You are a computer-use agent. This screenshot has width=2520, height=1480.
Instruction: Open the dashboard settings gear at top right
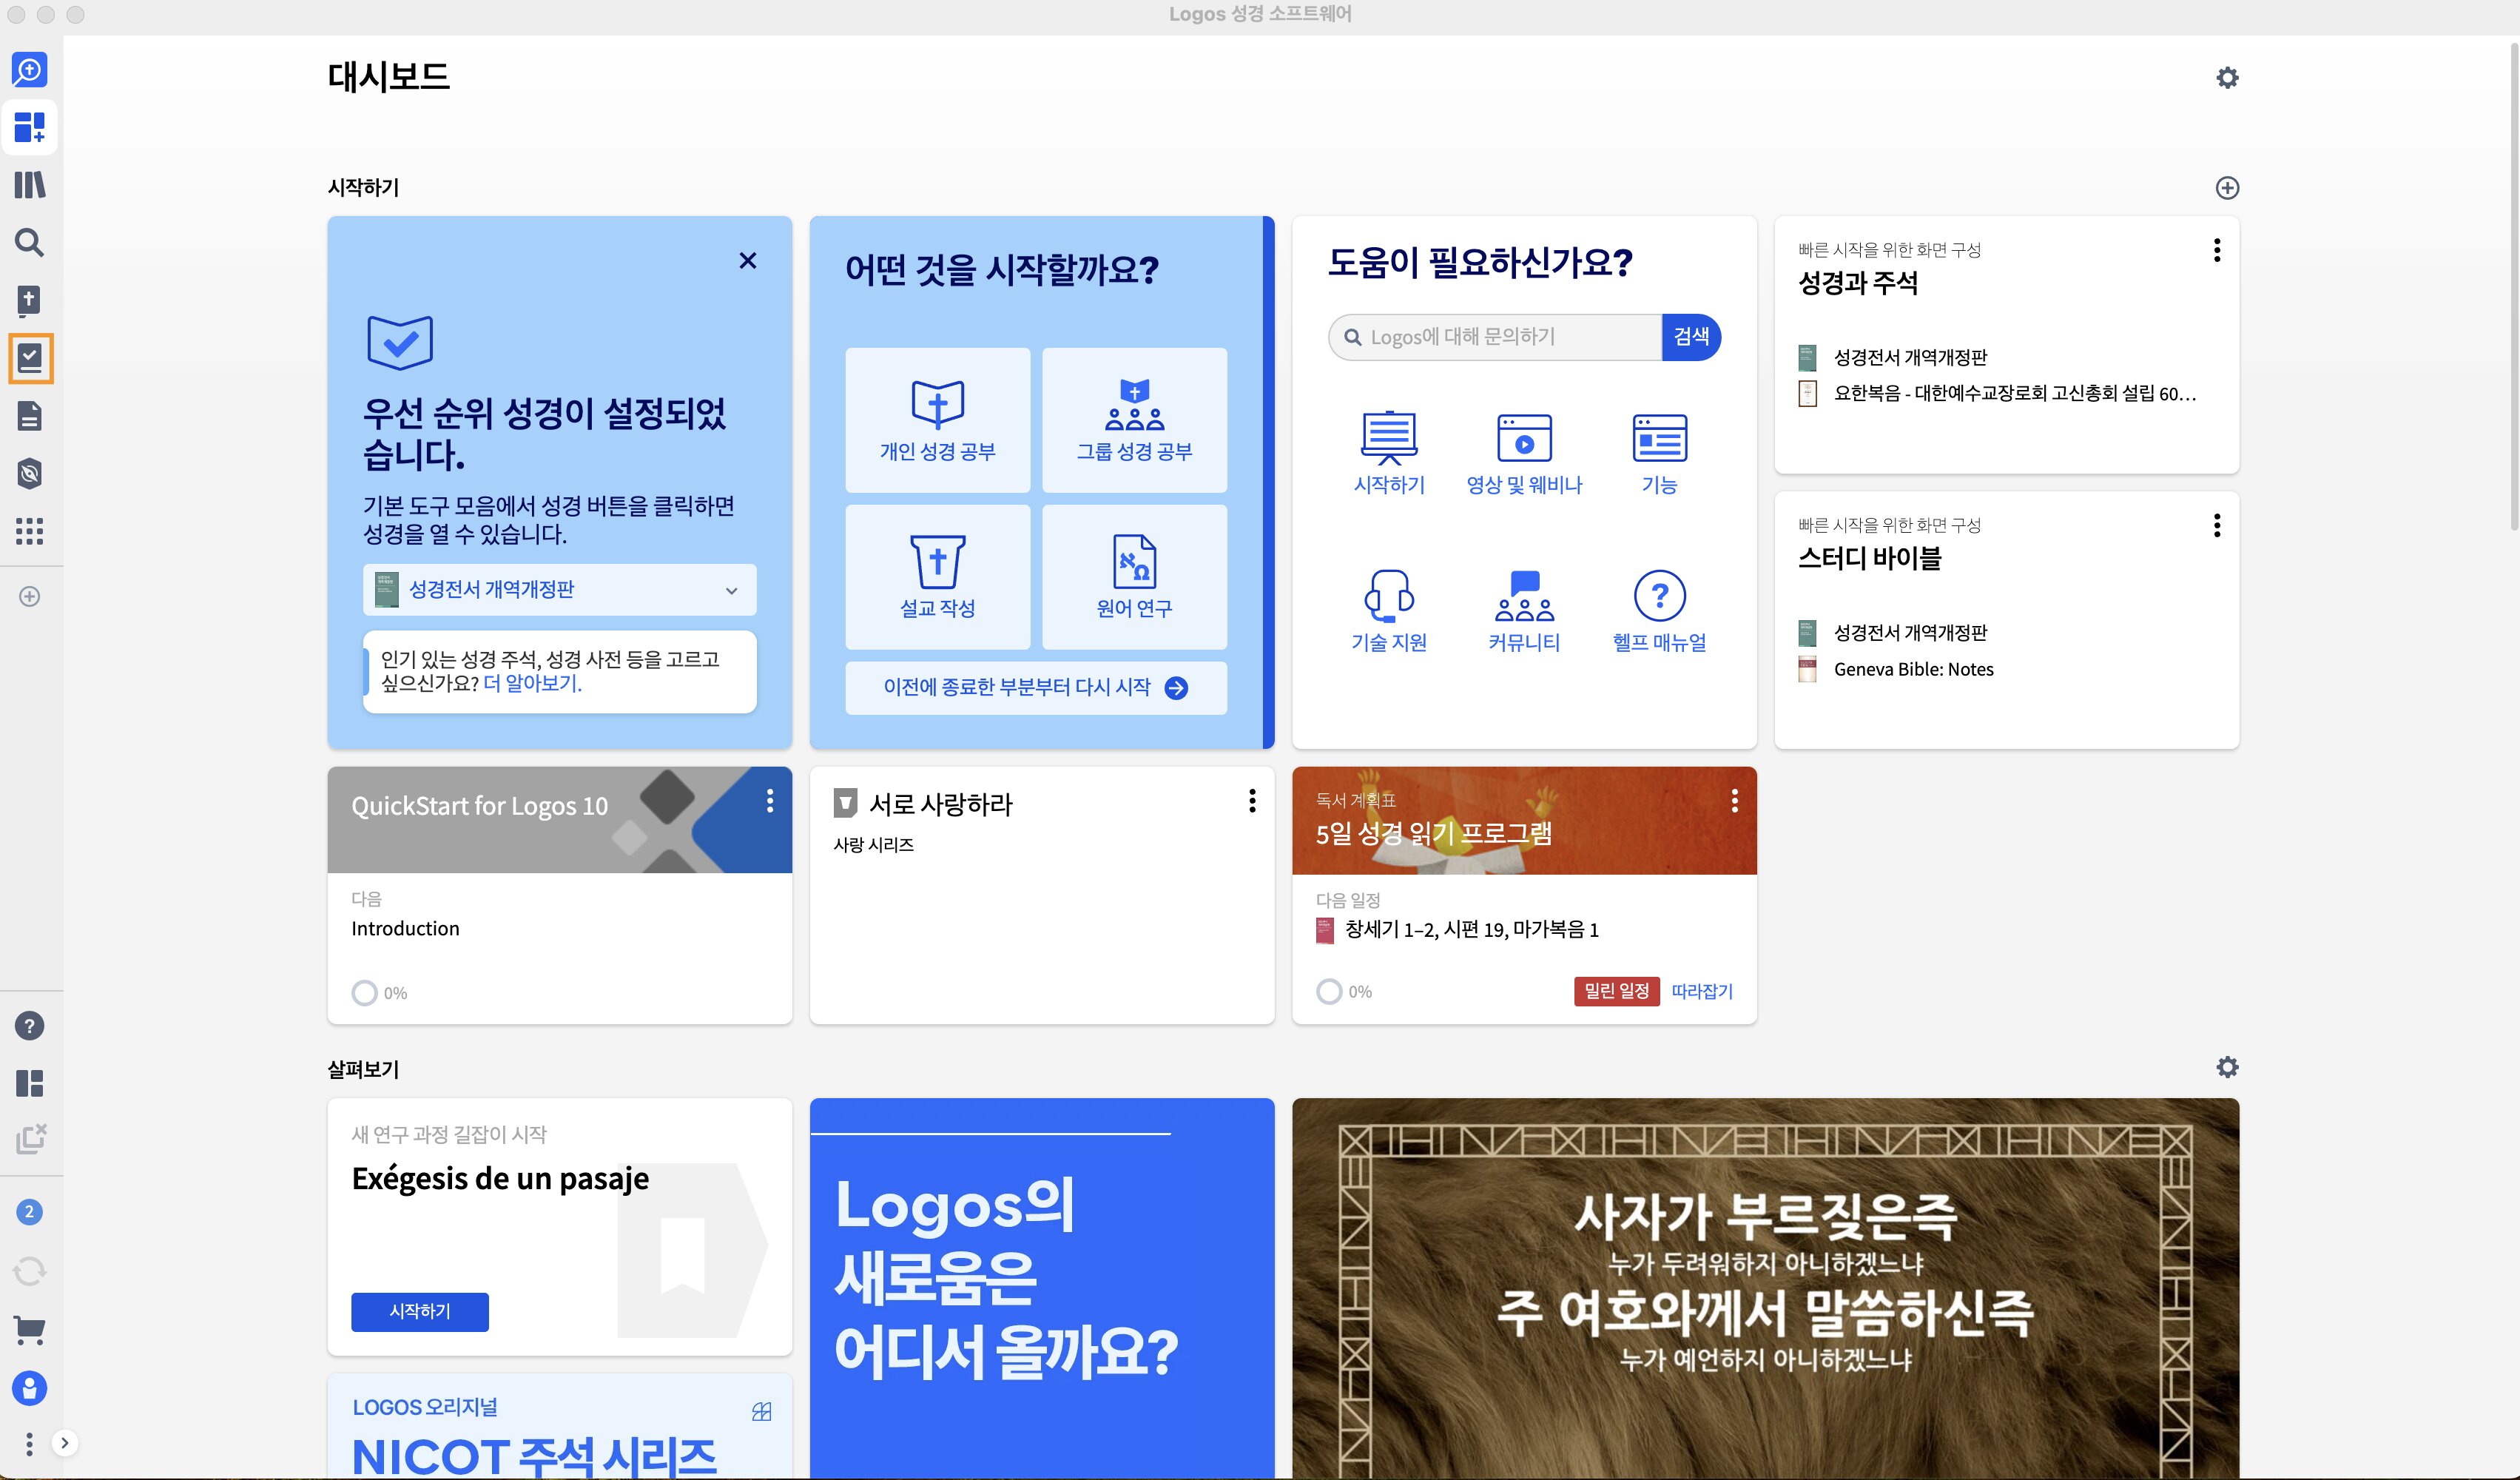2228,77
